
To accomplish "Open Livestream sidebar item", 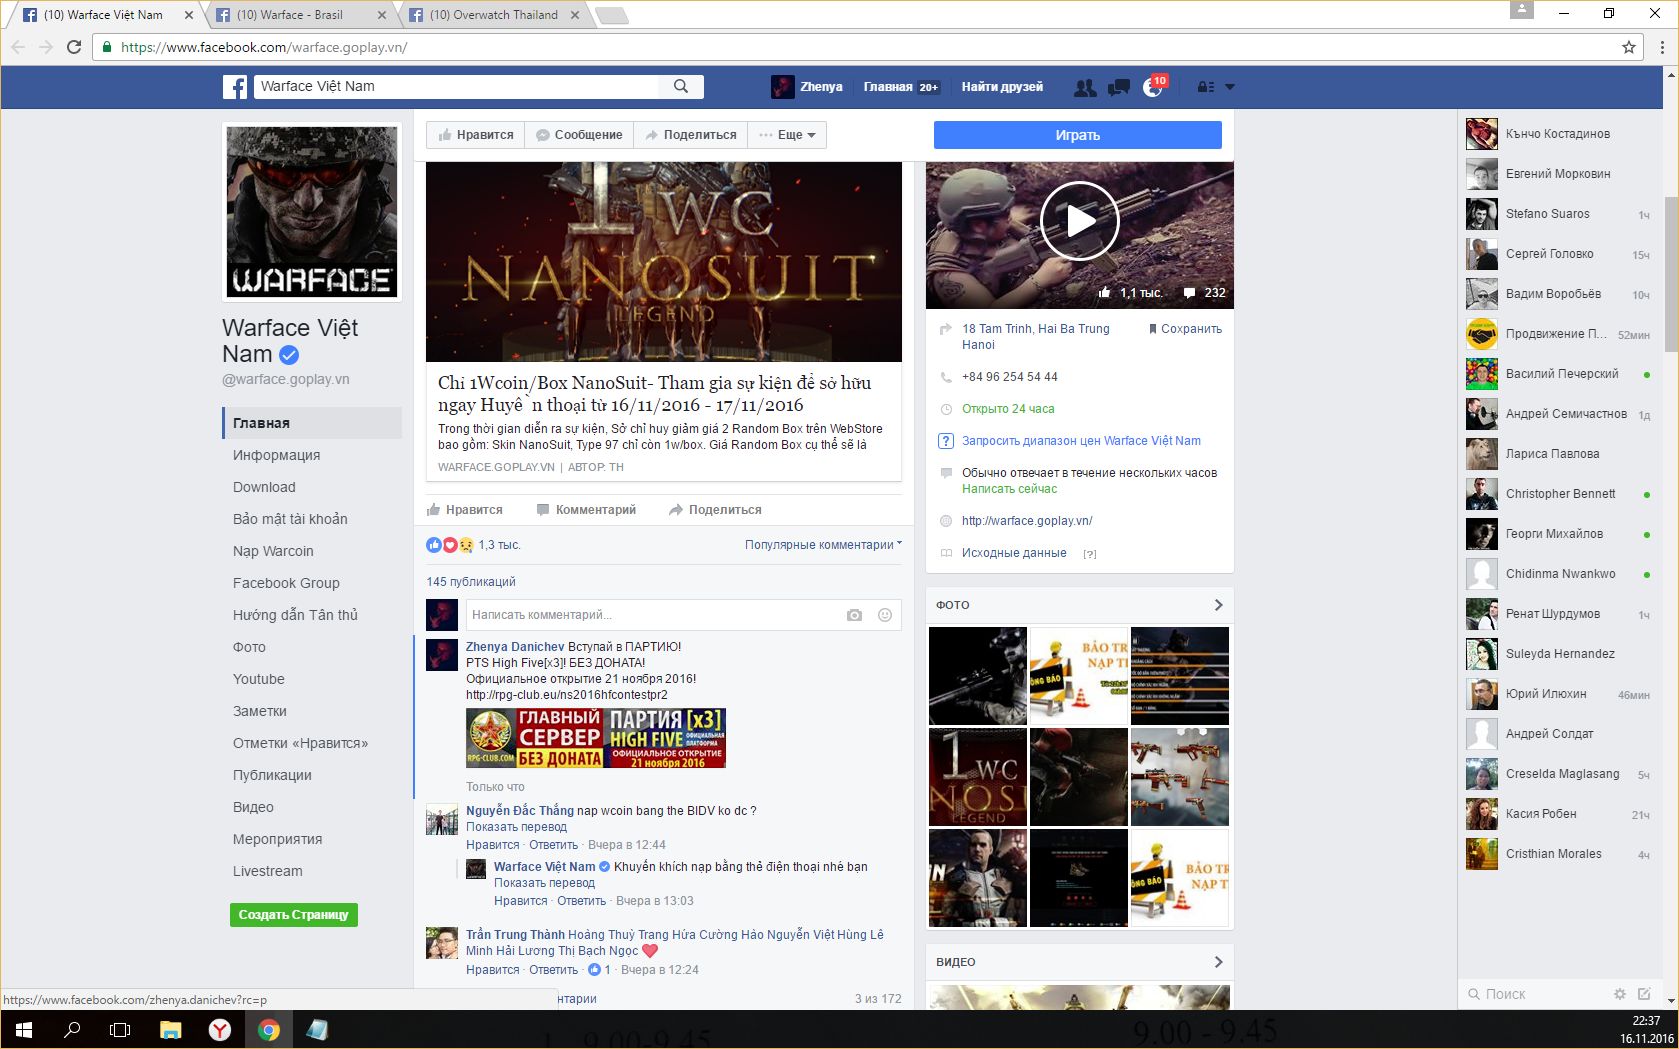I will pyautogui.click(x=268, y=871).
